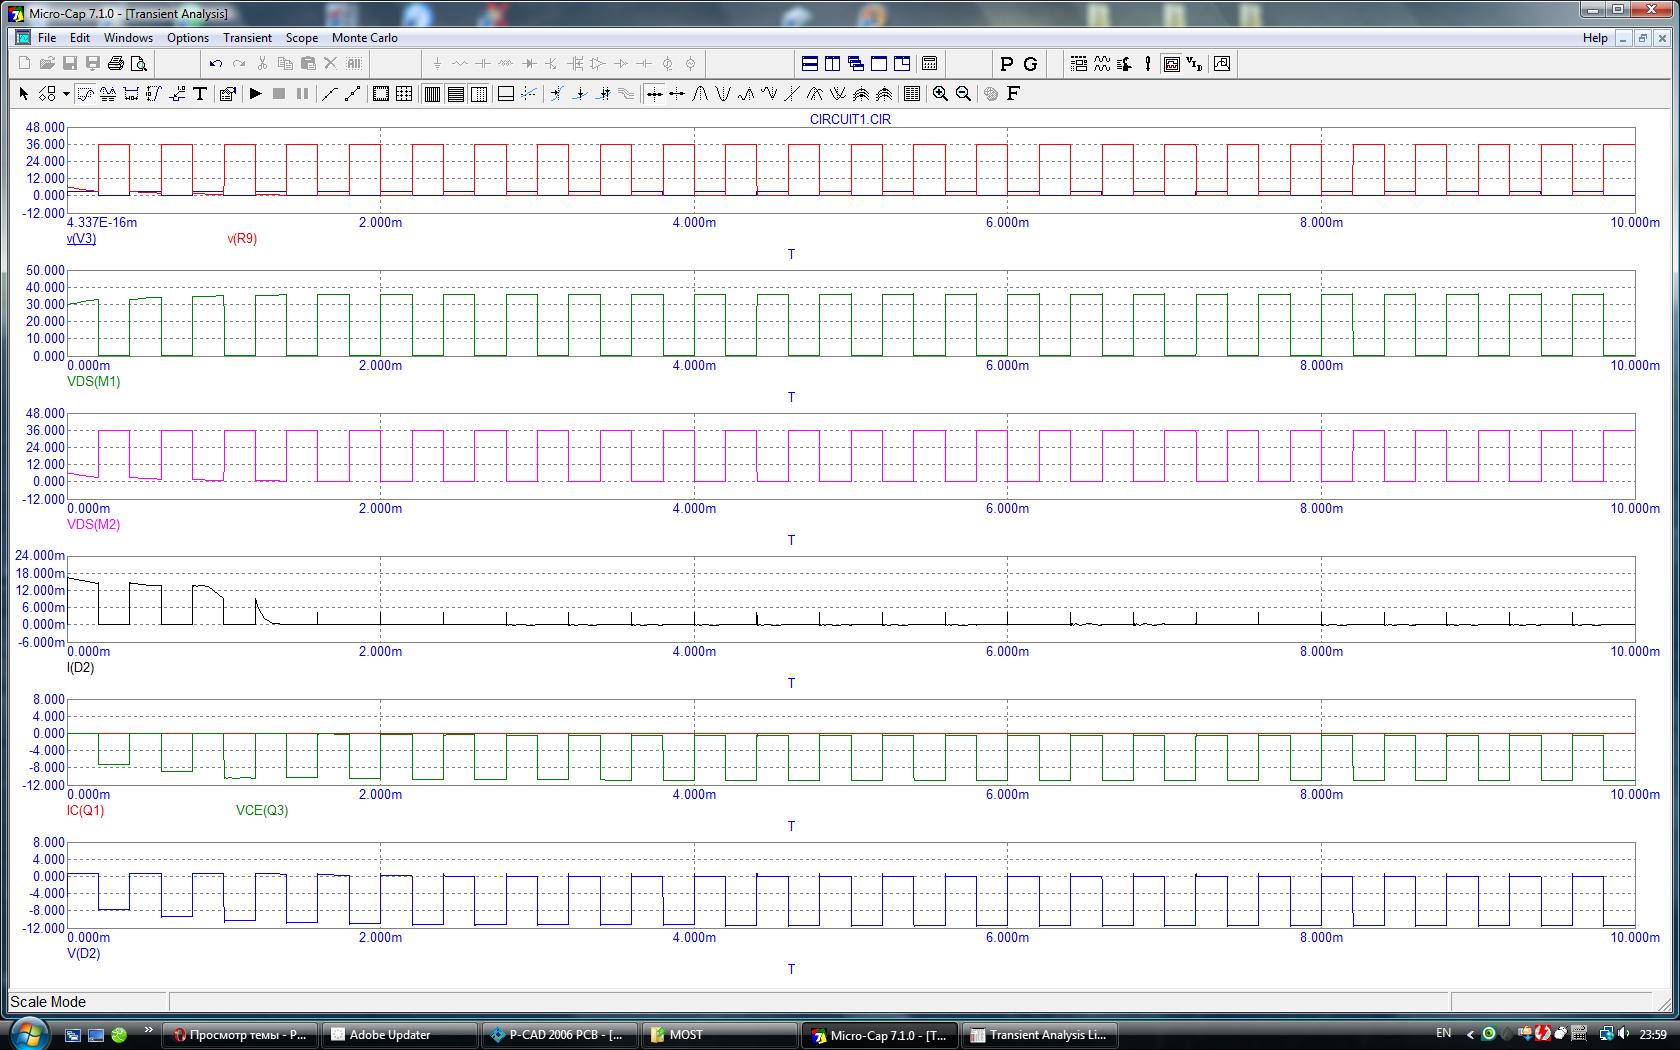This screenshot has width=1680, height=1050.
Task: Toggle the P toolbar button
Action: 1006,64
